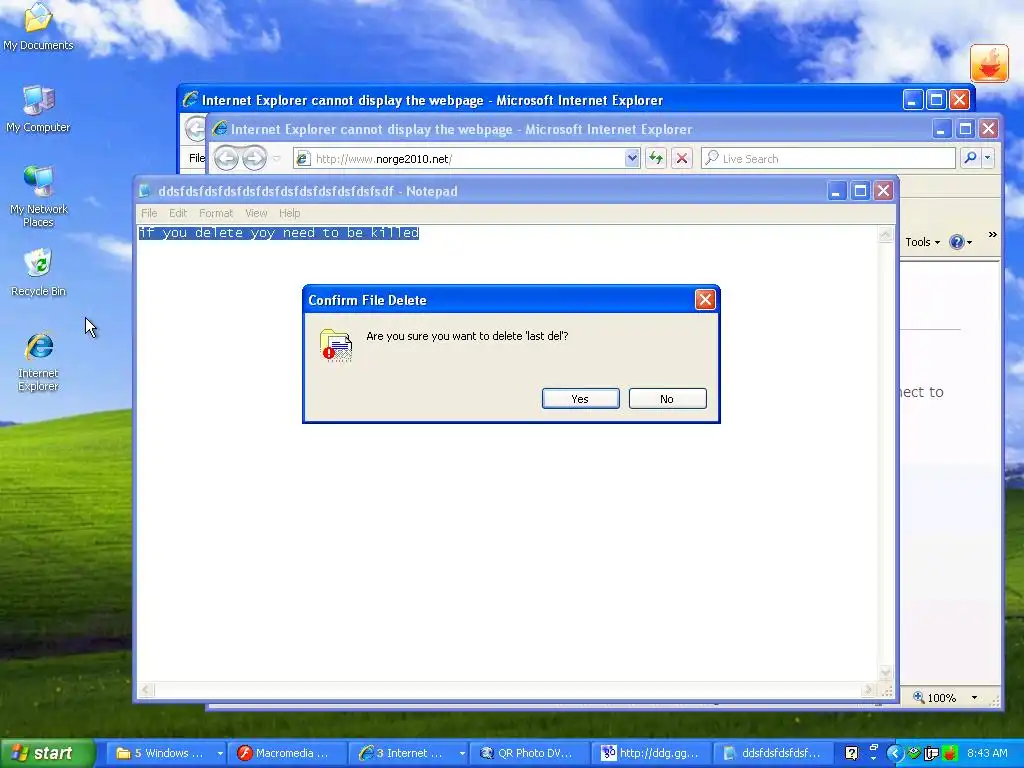Screen dimensions: 1024x768
Task: Click the tray green shield icon
Action: (x=914, y=753)
